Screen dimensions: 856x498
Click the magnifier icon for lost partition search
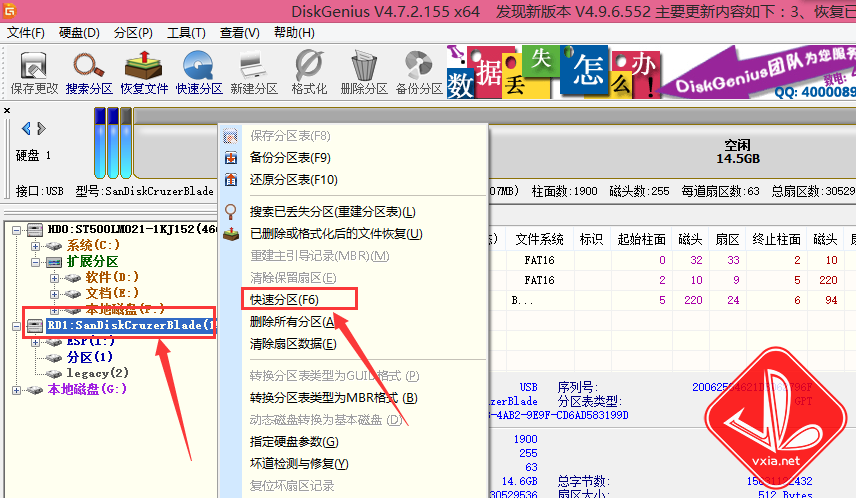click(x=231, y=212)
